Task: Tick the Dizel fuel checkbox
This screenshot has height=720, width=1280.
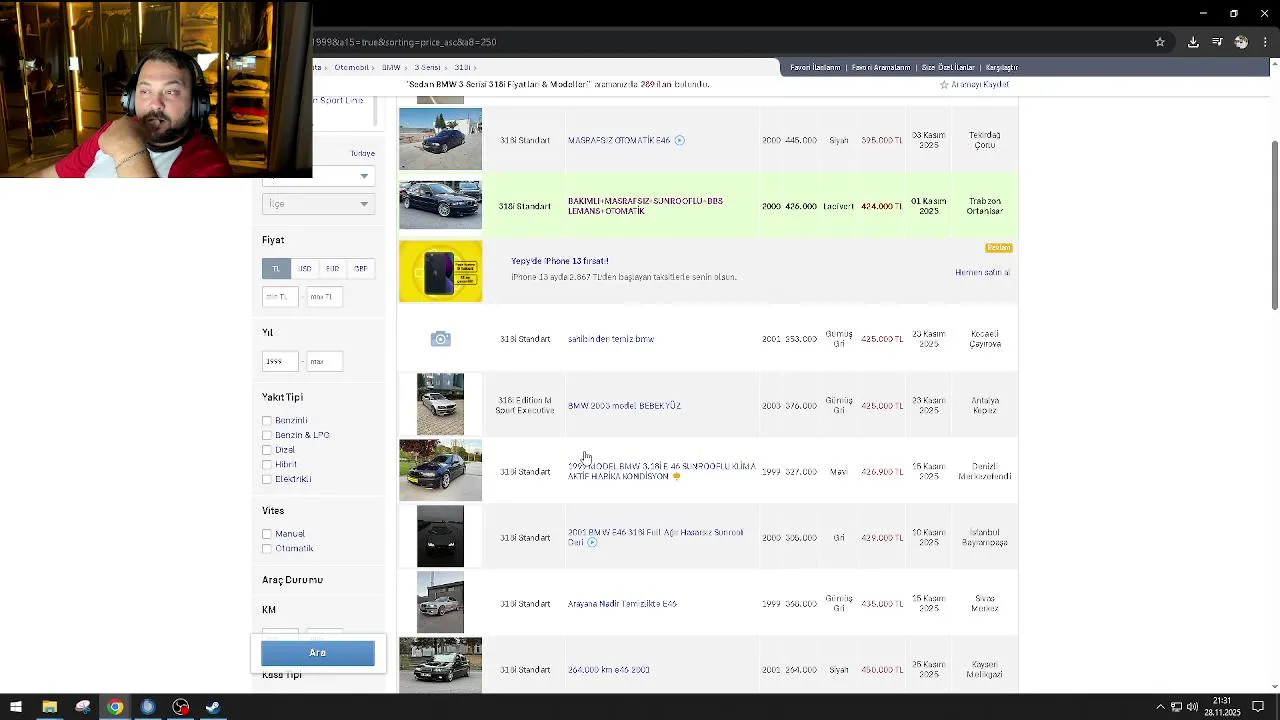Action: (267, 450)
